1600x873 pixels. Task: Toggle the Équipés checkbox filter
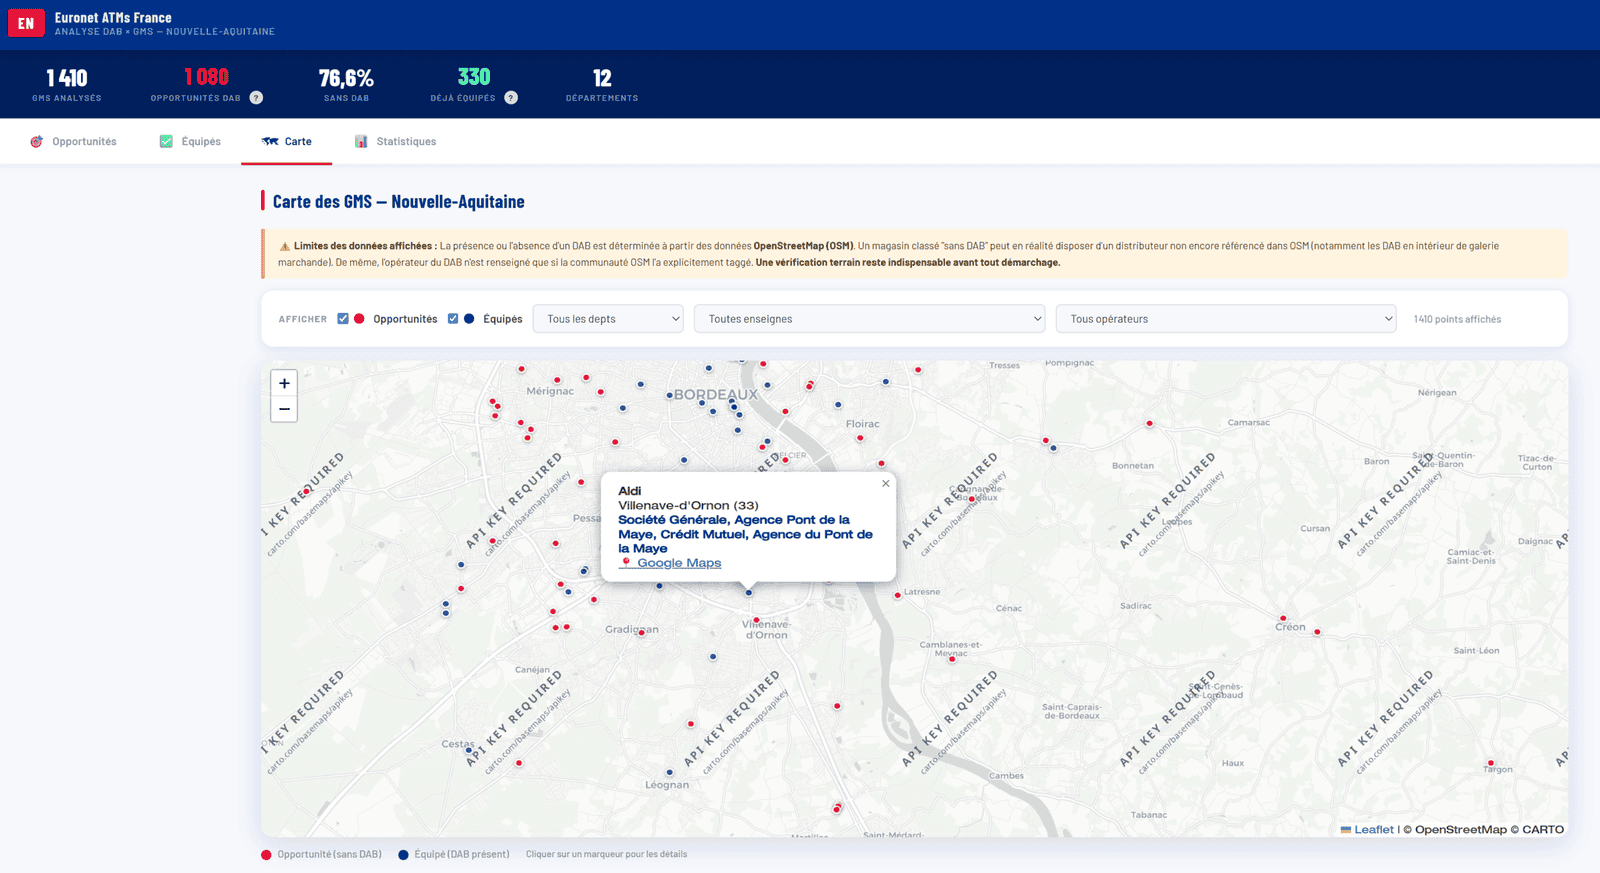(453, 319)
